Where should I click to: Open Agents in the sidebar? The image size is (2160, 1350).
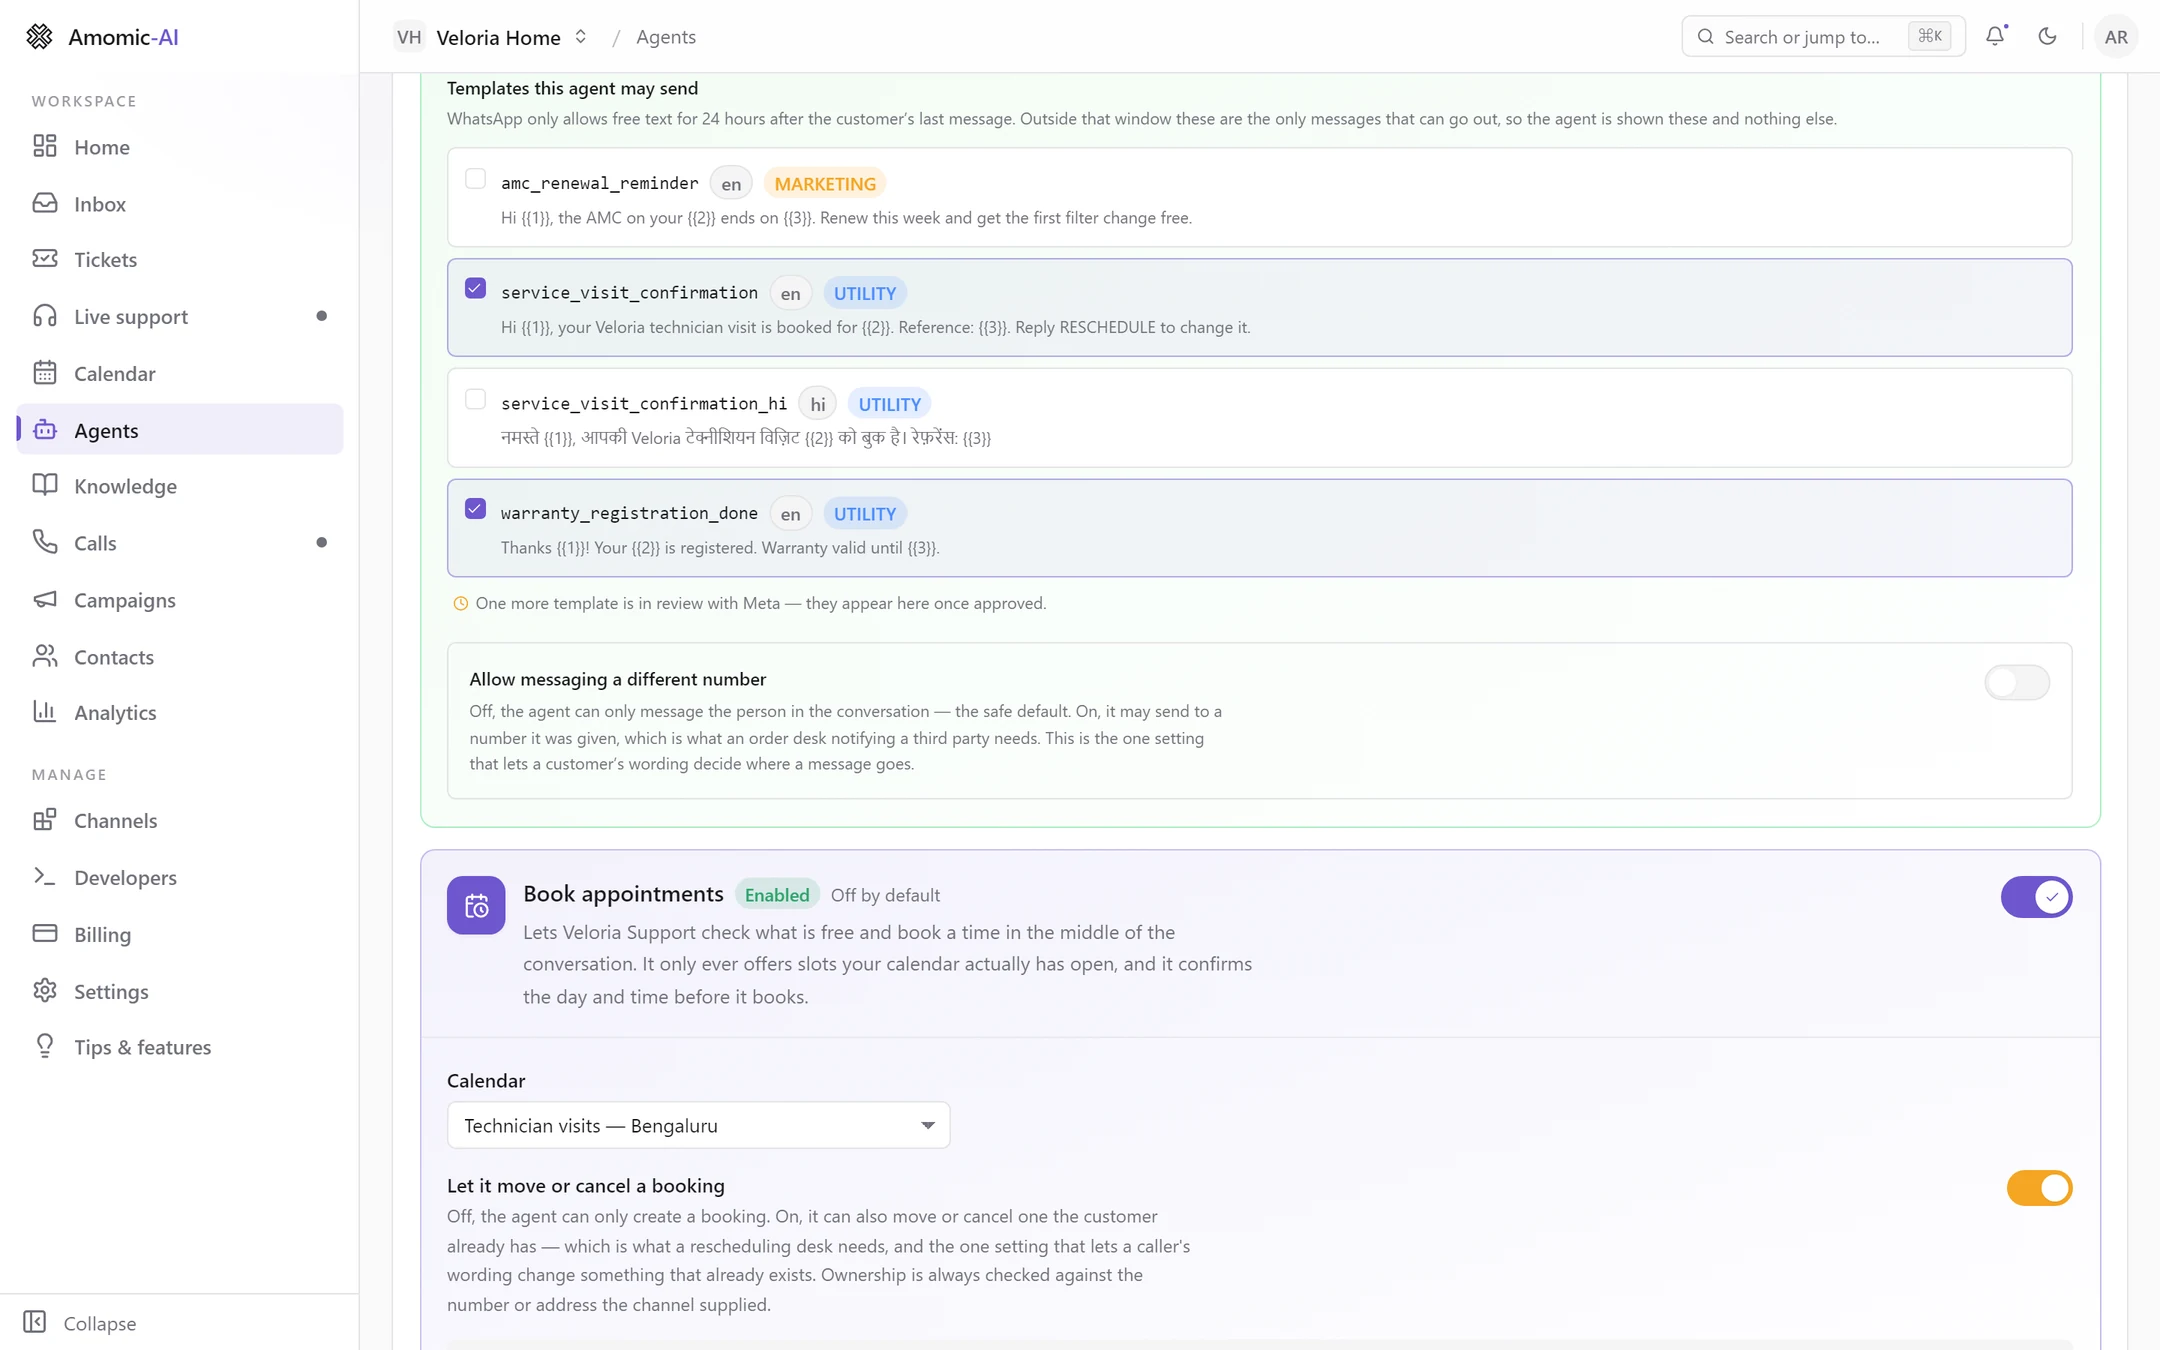(x=180, y=429)
